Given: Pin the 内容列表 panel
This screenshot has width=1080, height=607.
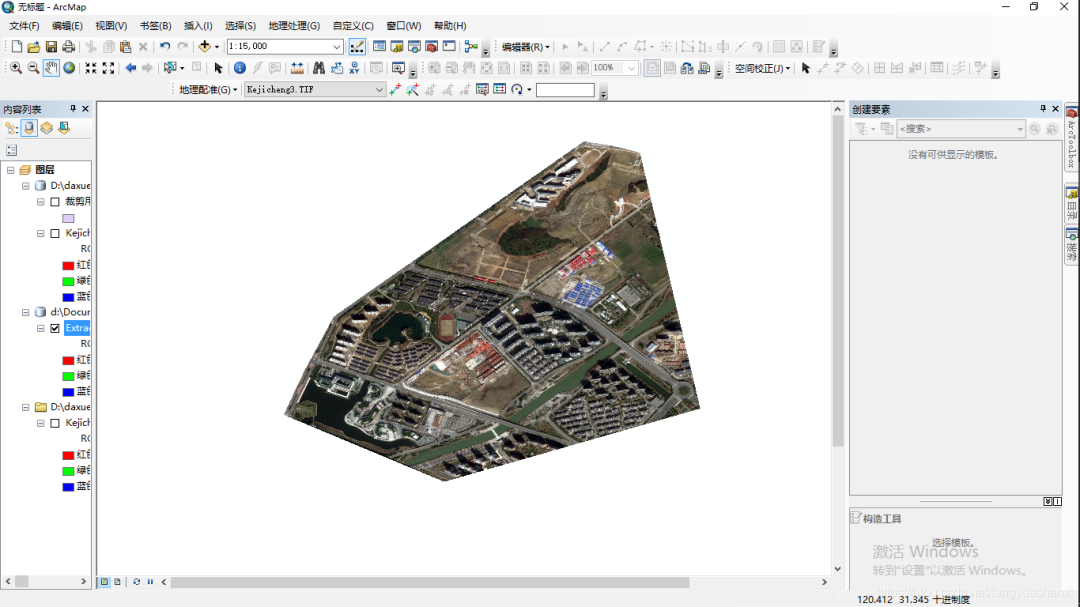Looking at the screenshot, I should (73, 109).
